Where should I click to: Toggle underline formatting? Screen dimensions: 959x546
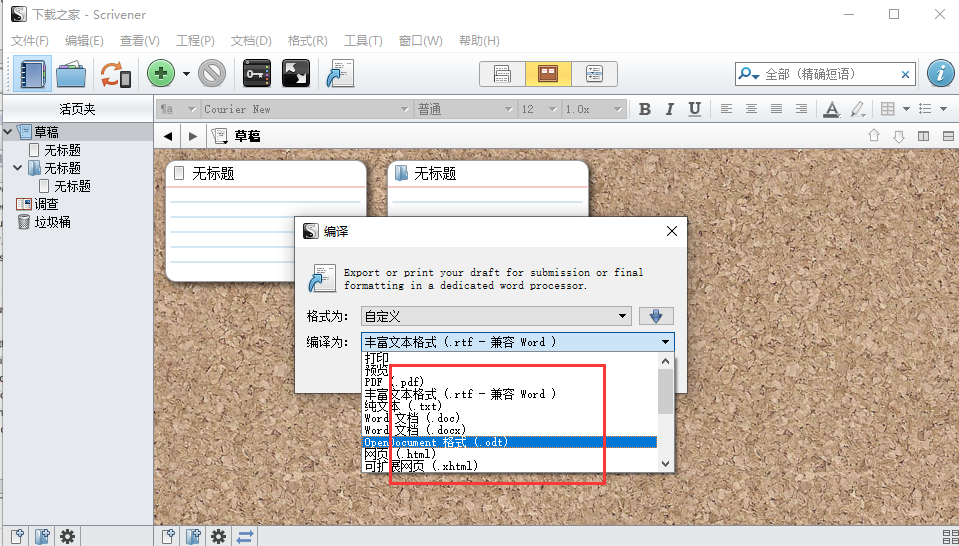point(694,109)
